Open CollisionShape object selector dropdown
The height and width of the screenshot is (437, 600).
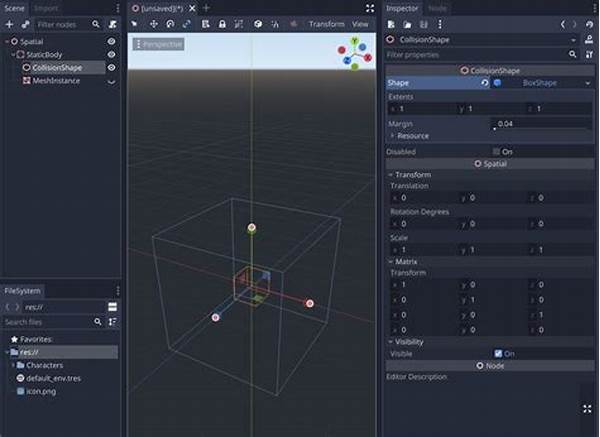(x=573, y=40)
